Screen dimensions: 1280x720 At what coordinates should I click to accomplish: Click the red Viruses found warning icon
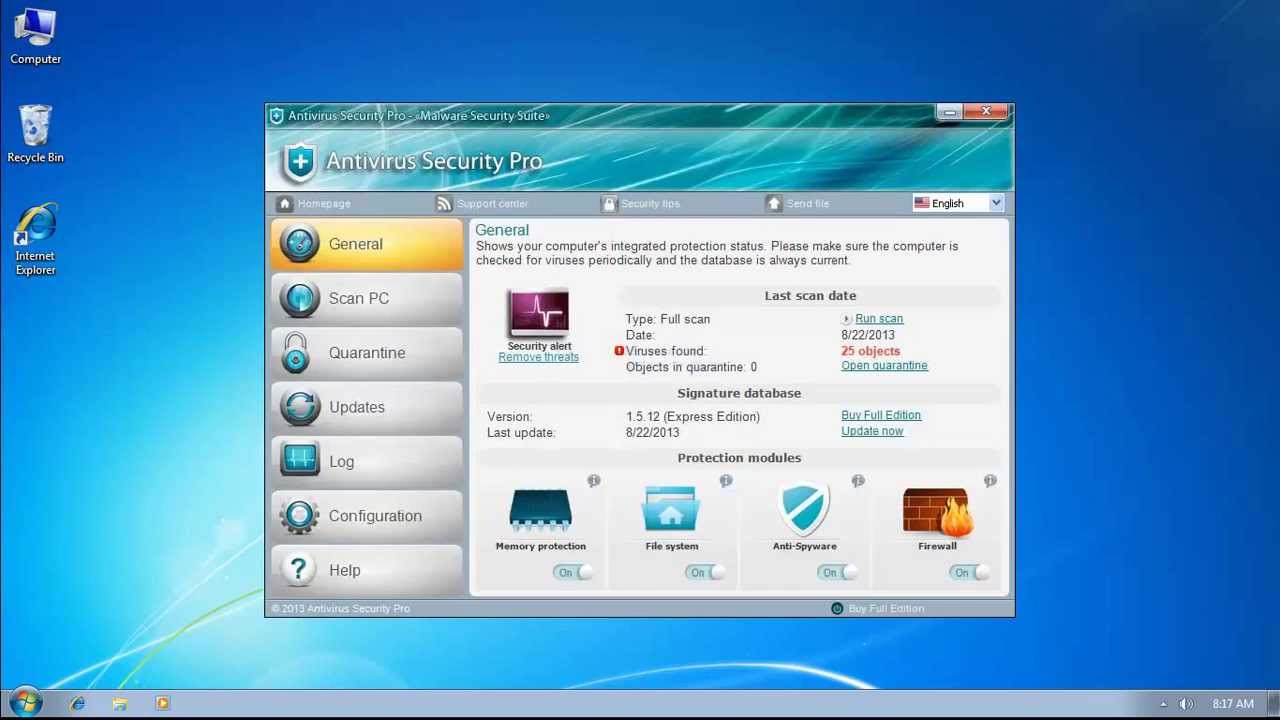point(619,351)
